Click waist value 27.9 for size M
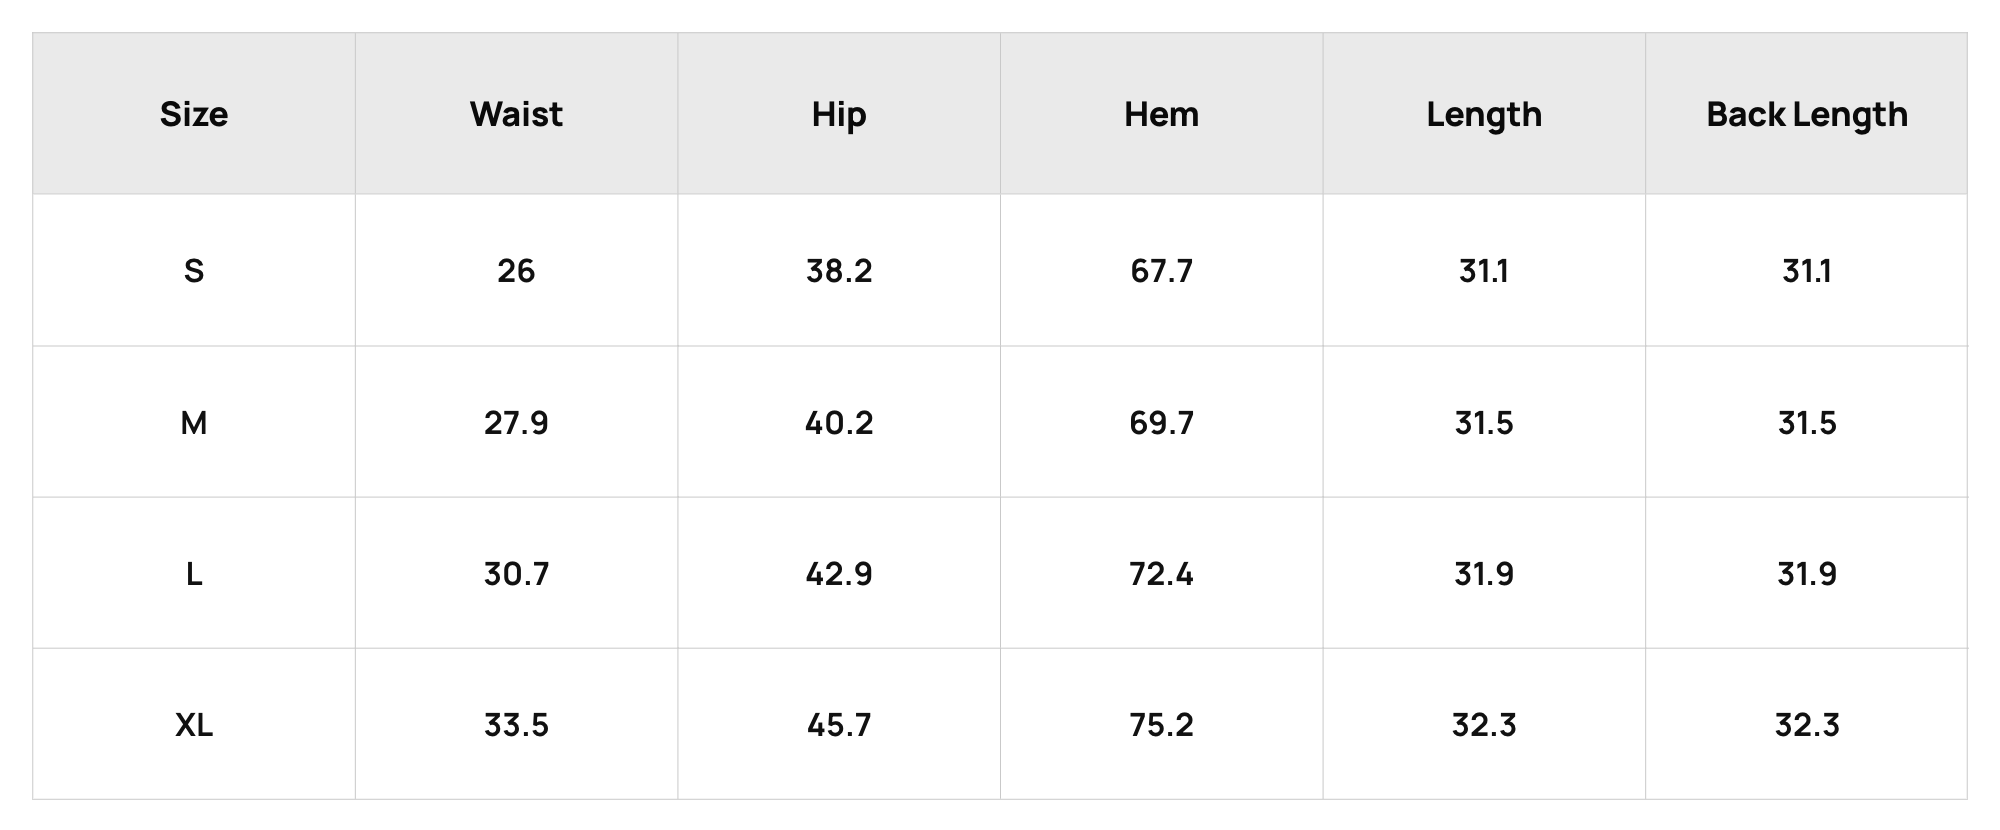Screen dimensions: 2000x830 pos(516,423)
